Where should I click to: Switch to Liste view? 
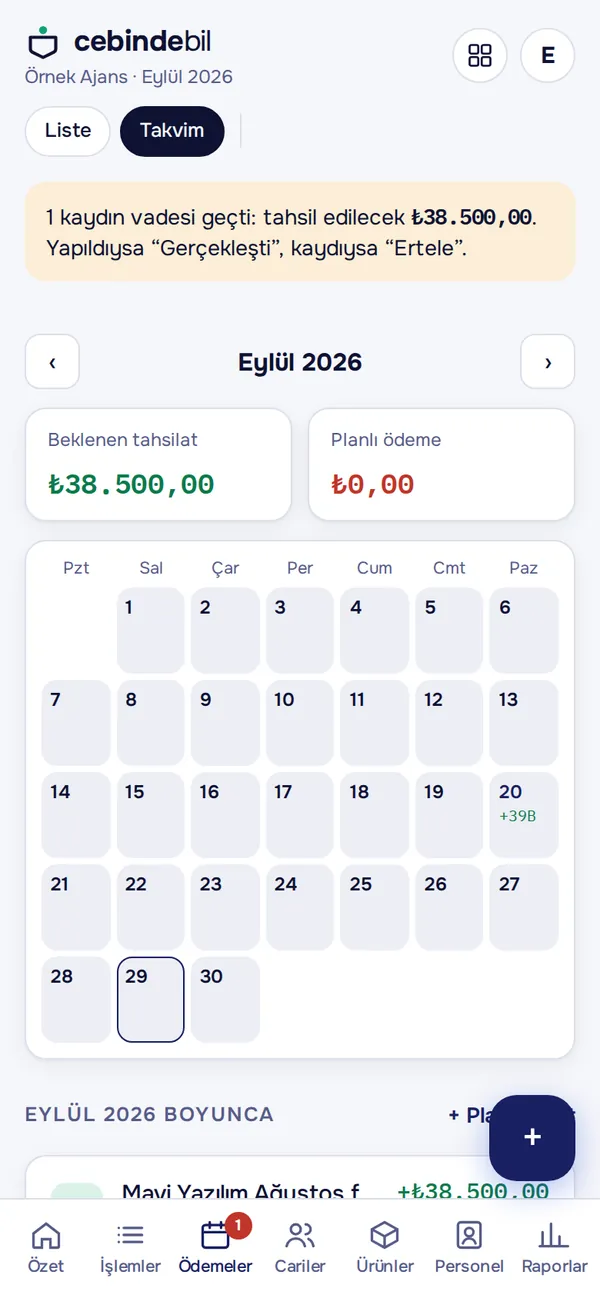68,131
